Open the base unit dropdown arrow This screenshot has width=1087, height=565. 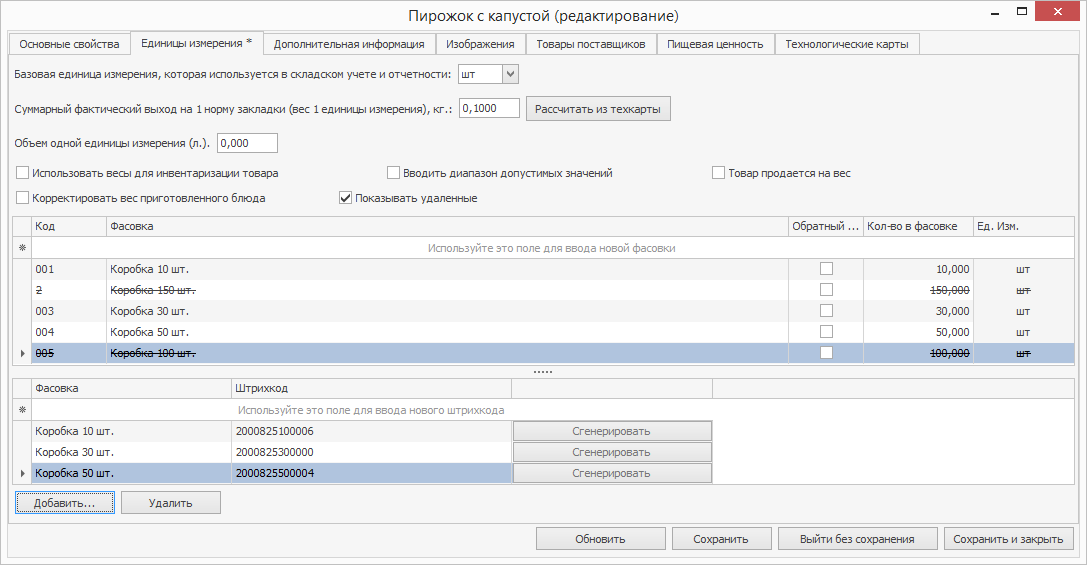[510, 75]
